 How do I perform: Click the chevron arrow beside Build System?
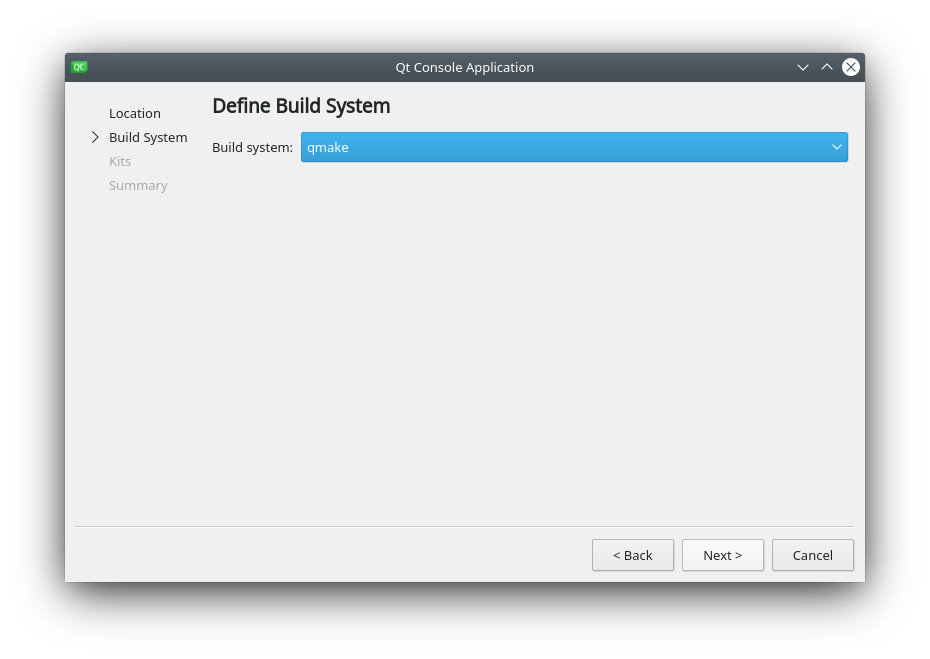(95, 137)
